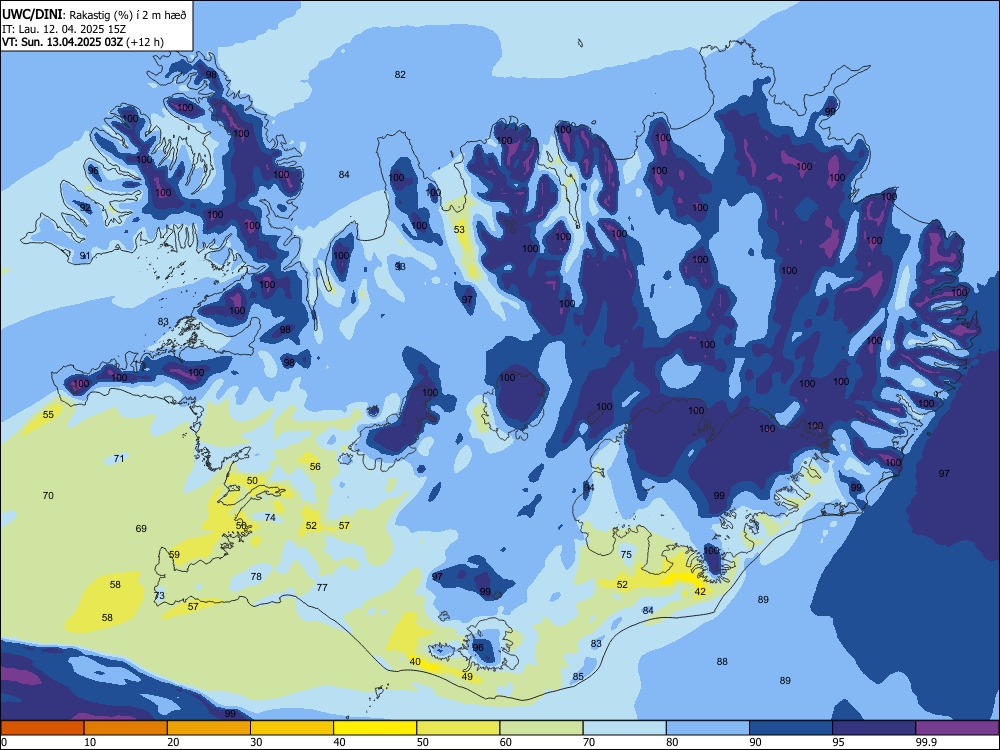Viewport: 1000px width, 750px height.
Task: Click the 'VT: Sun. 13.04.2025 03Z (+12 h)' line
Action: coord(83,42)
